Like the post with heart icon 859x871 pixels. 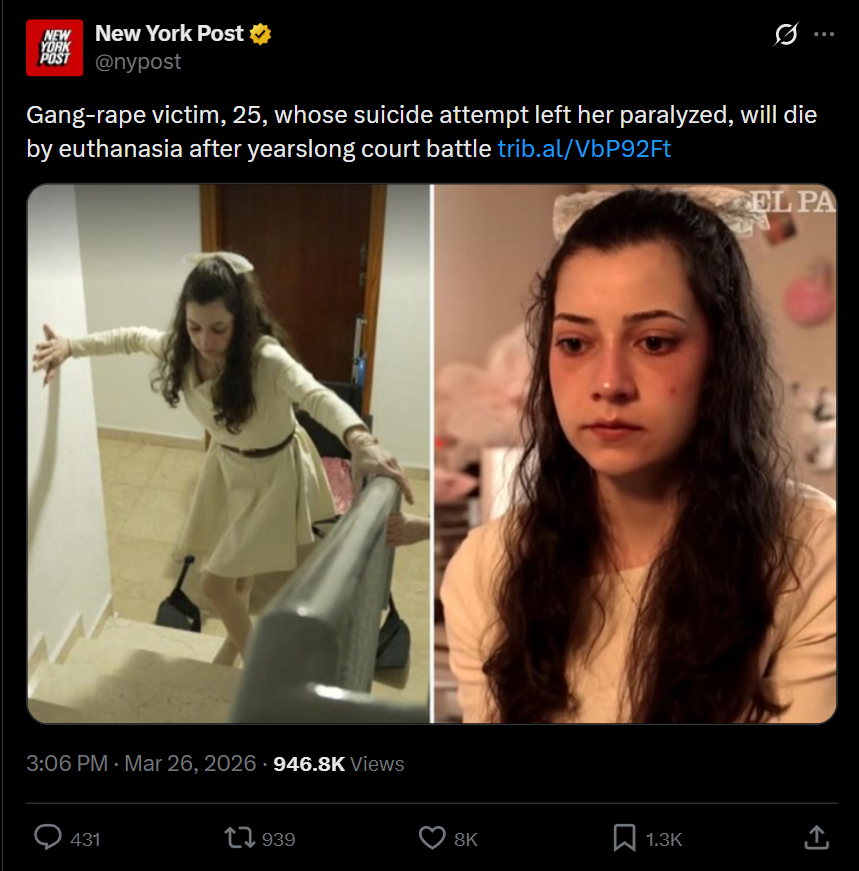pyautogui.click(x=432, y=838)
